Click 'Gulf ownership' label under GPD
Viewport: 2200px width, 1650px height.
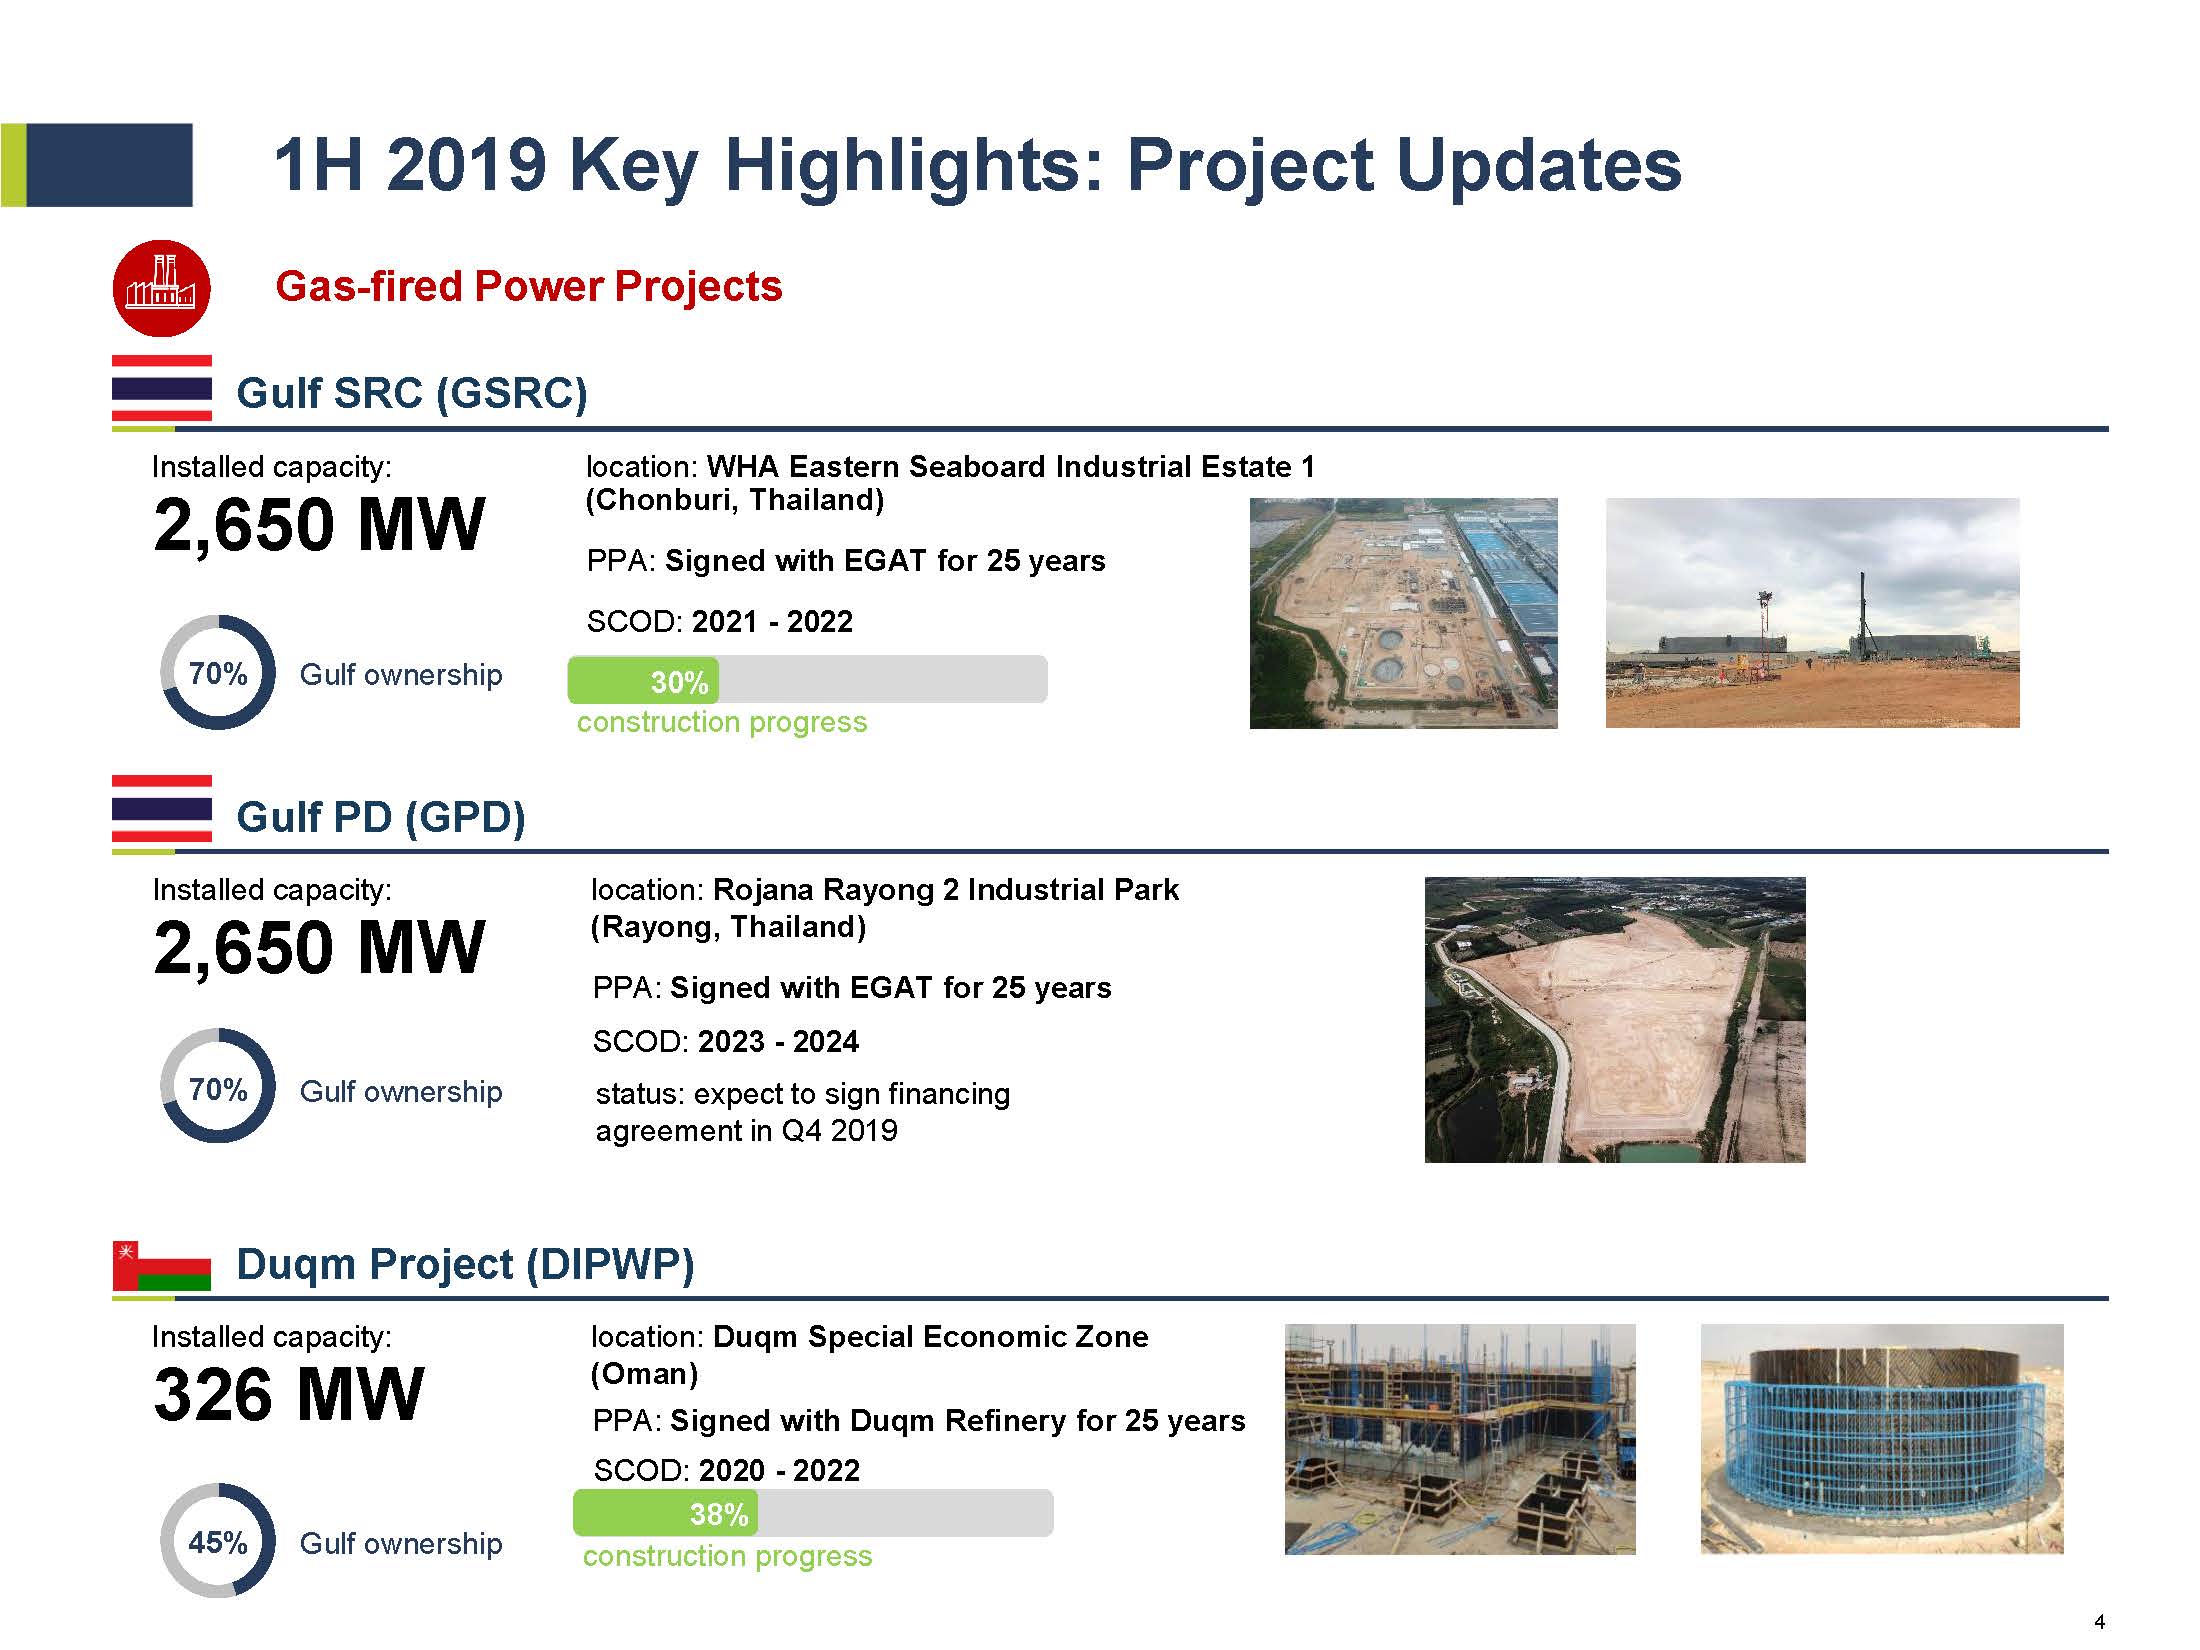pos(401,1092)
